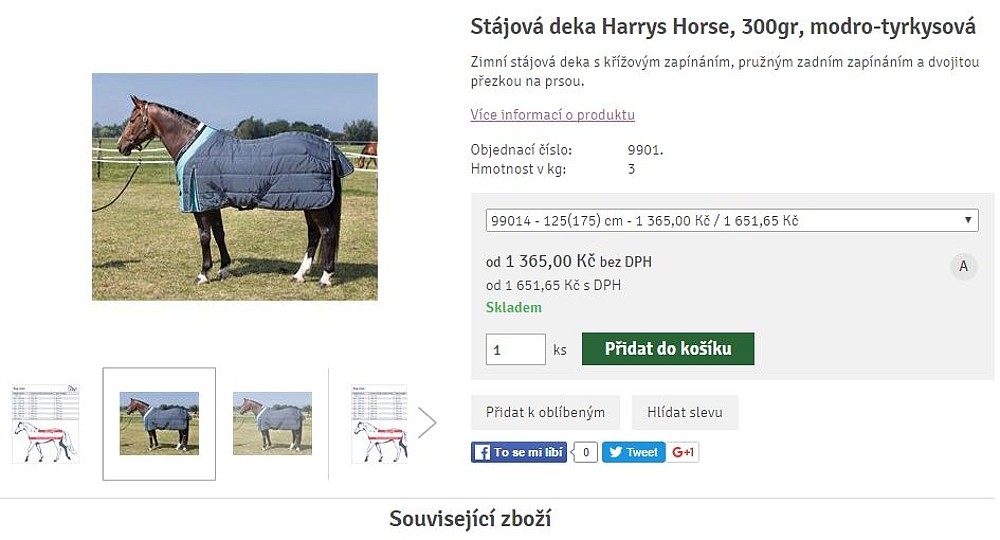Image resolution: width=1000 pixels, height=540 pixels.
Task: Add the product via "Přidat k oblíbeným"
Action: [x=545, y=412]
